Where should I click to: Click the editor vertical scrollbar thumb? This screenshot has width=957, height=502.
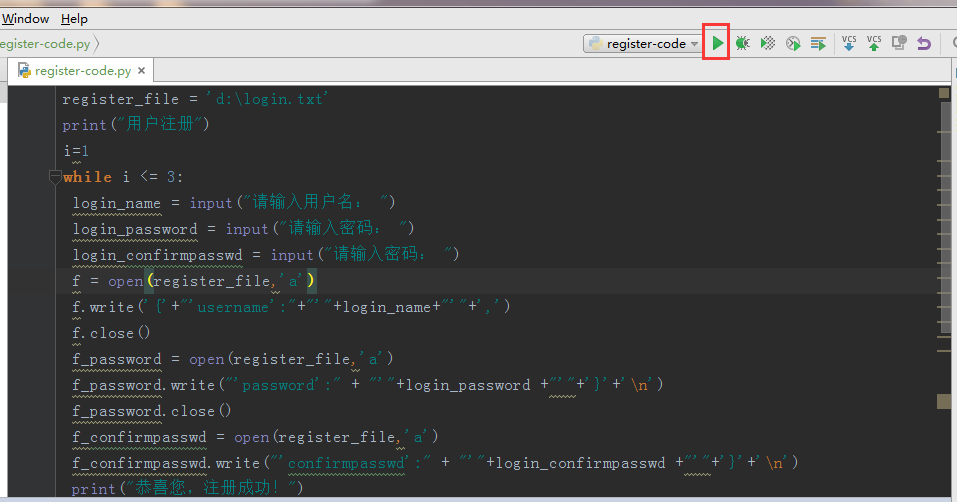[945, 217]
